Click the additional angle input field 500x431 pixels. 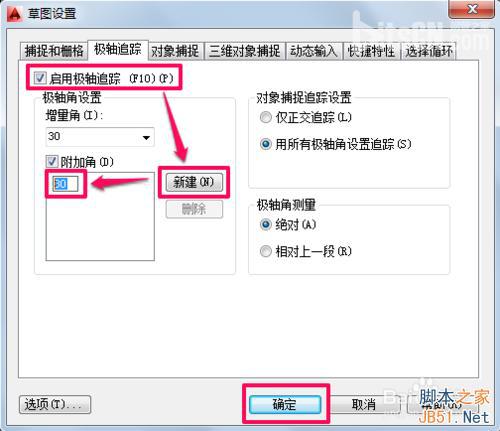tap(65, 184)
